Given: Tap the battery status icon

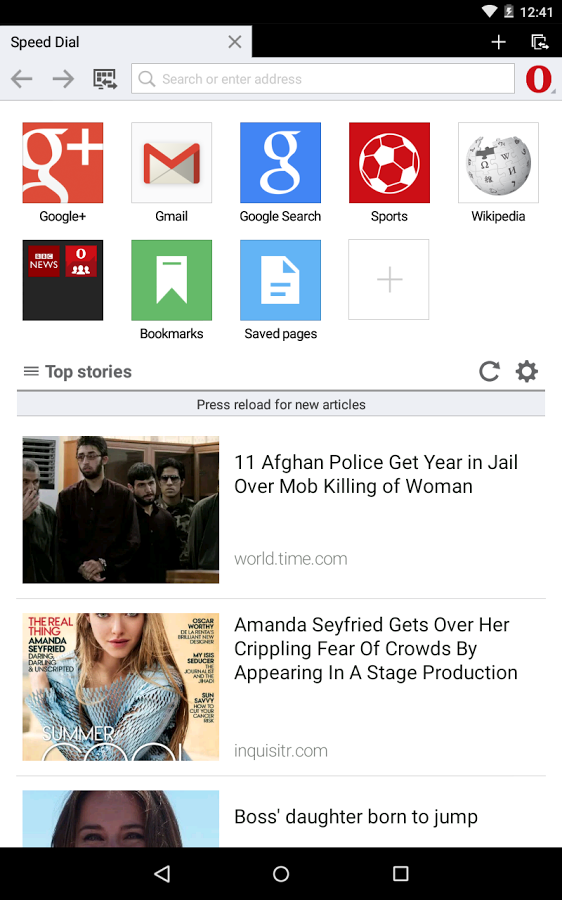Looking at the screenshot, I should (x=508, y=11).
